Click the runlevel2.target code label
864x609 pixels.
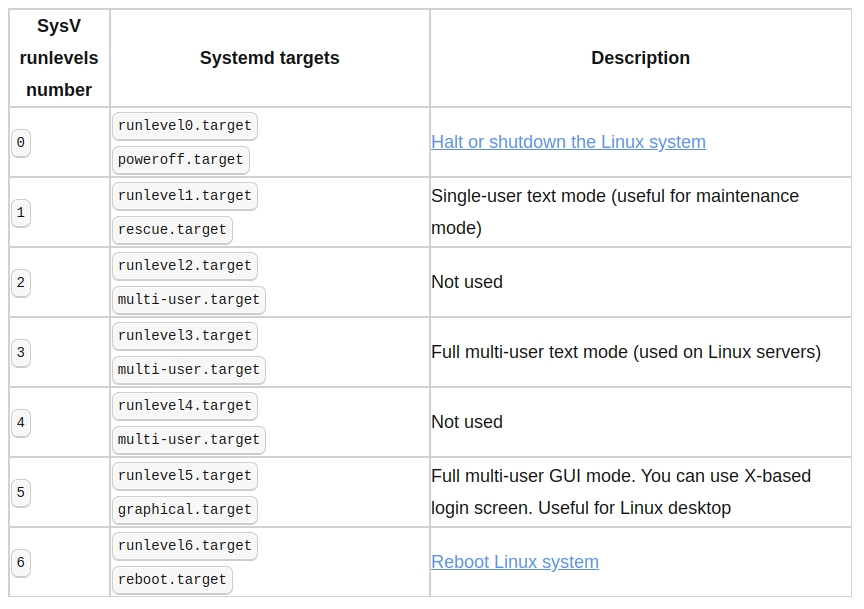[185, 266]
